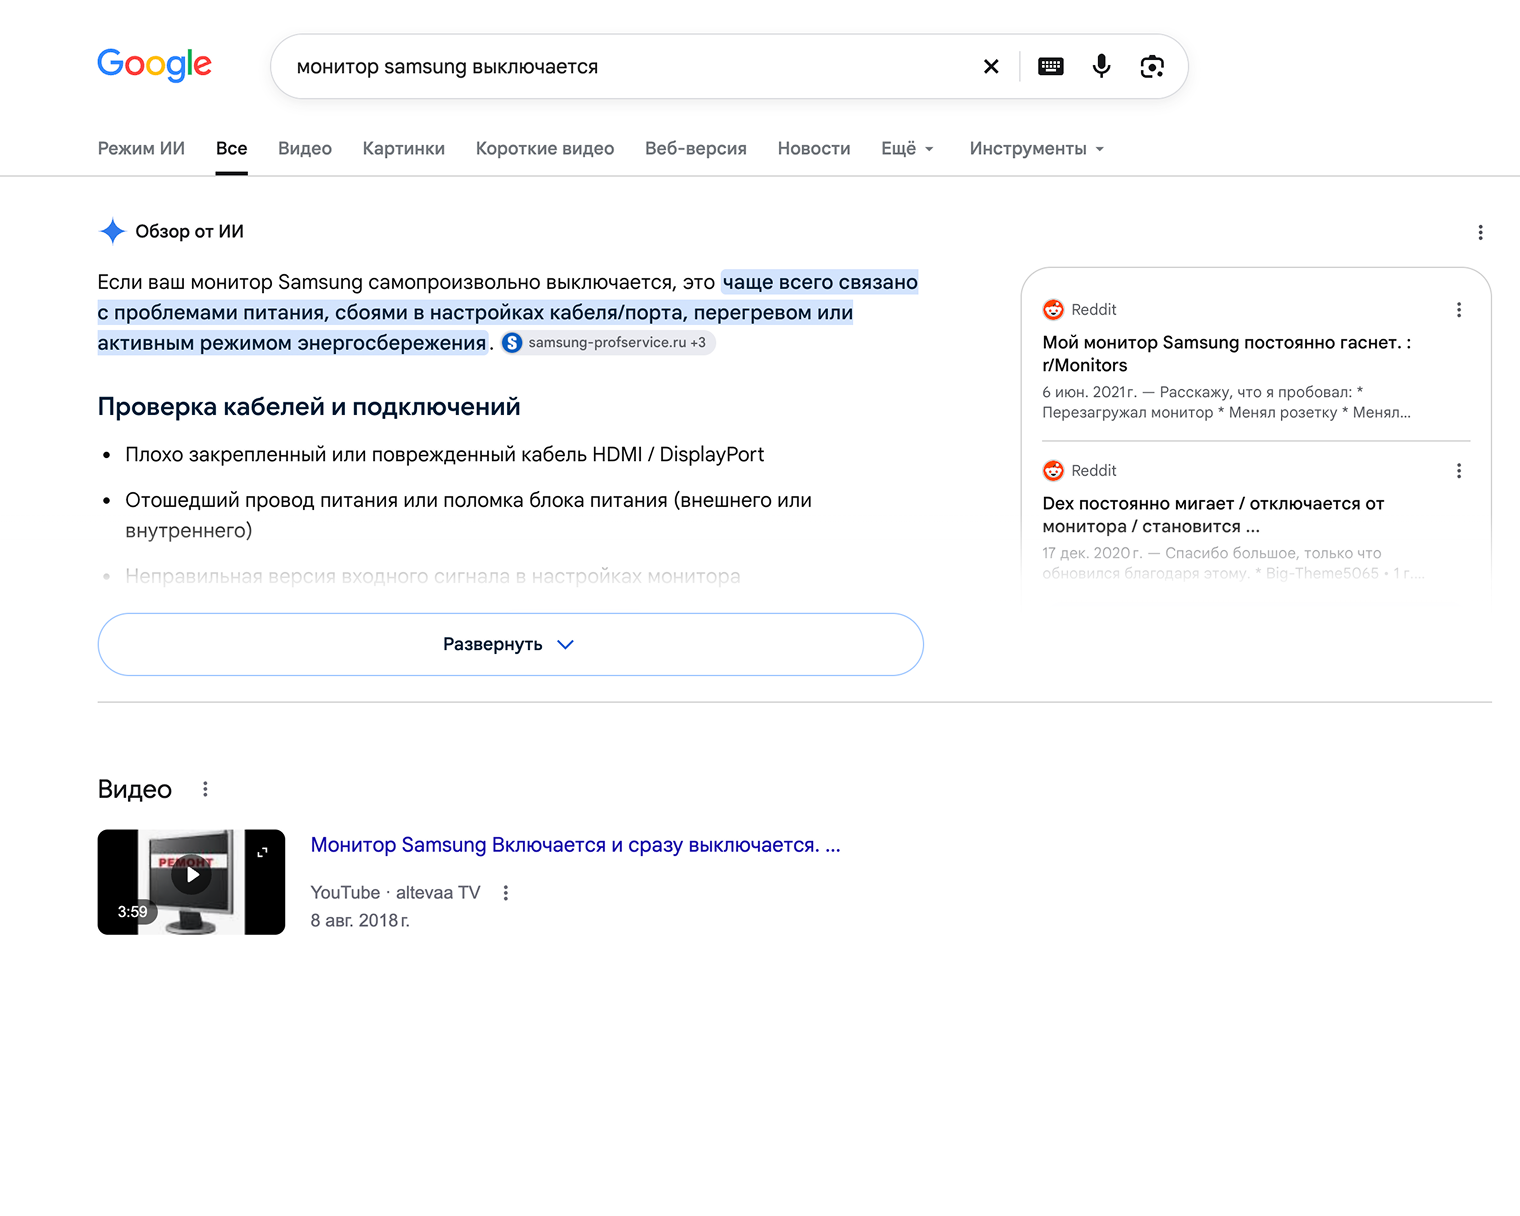Click the bullet about HDMI / DisplayPort cable
The height and width of the screenshot is (1216, 1520).
[x=445, y=455]
